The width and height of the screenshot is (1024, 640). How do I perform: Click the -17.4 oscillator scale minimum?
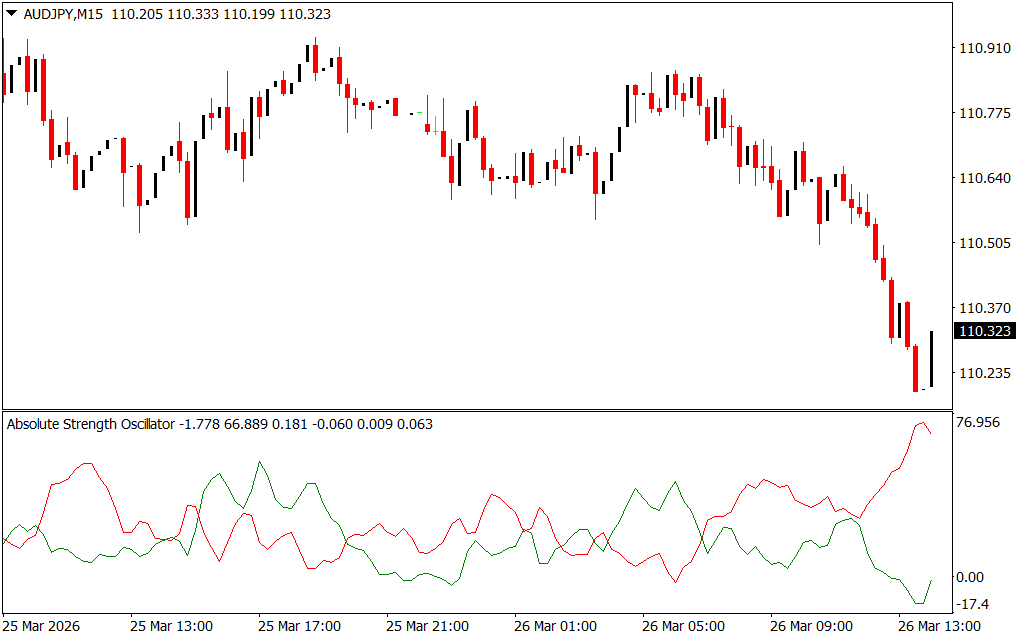pyautogui.click(x=972, y=604)
